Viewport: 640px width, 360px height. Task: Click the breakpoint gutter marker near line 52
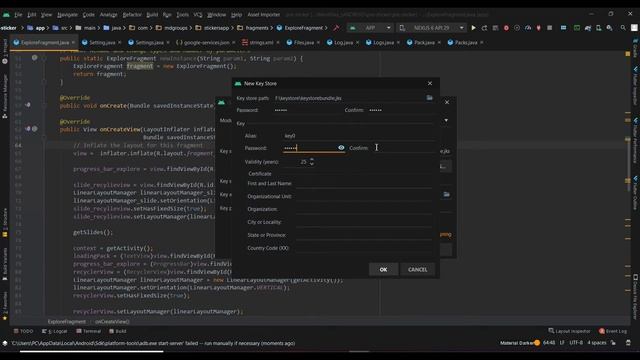(x=35, y=58)
